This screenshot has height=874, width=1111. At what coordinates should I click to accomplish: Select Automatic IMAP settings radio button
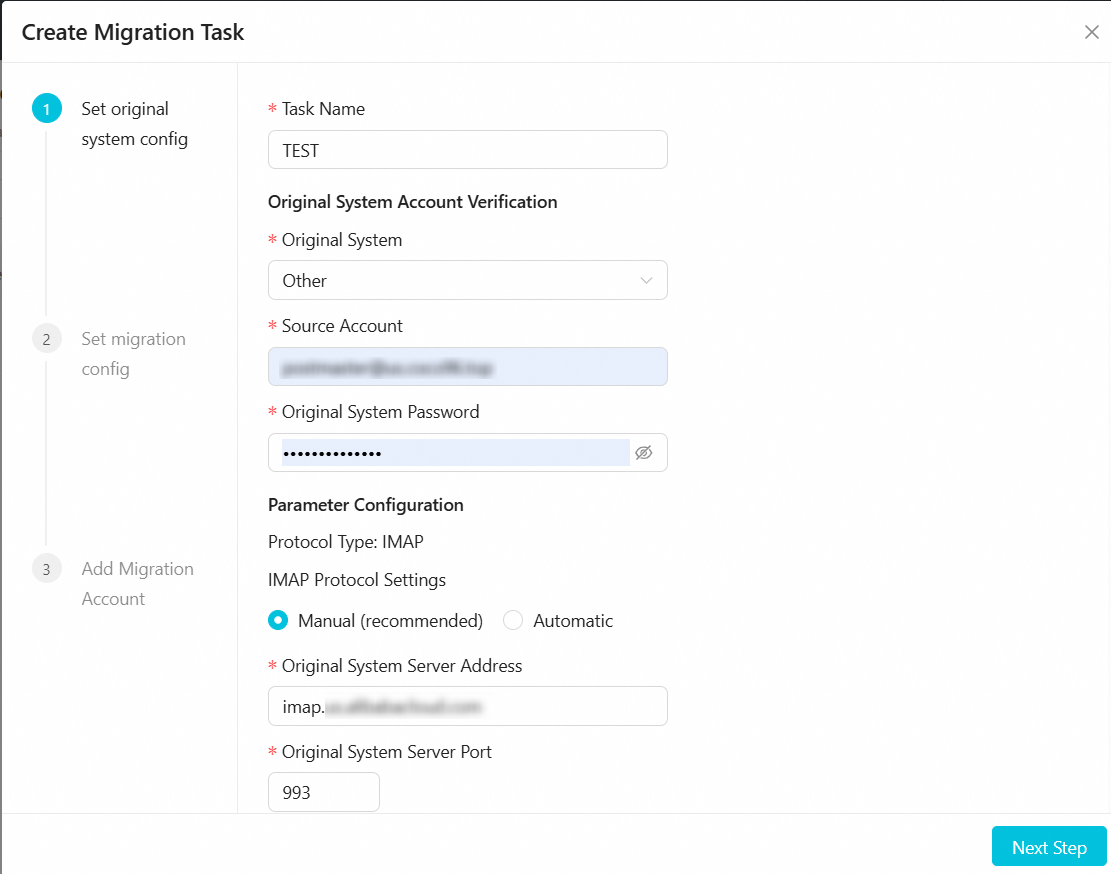(x=513, y=621)
